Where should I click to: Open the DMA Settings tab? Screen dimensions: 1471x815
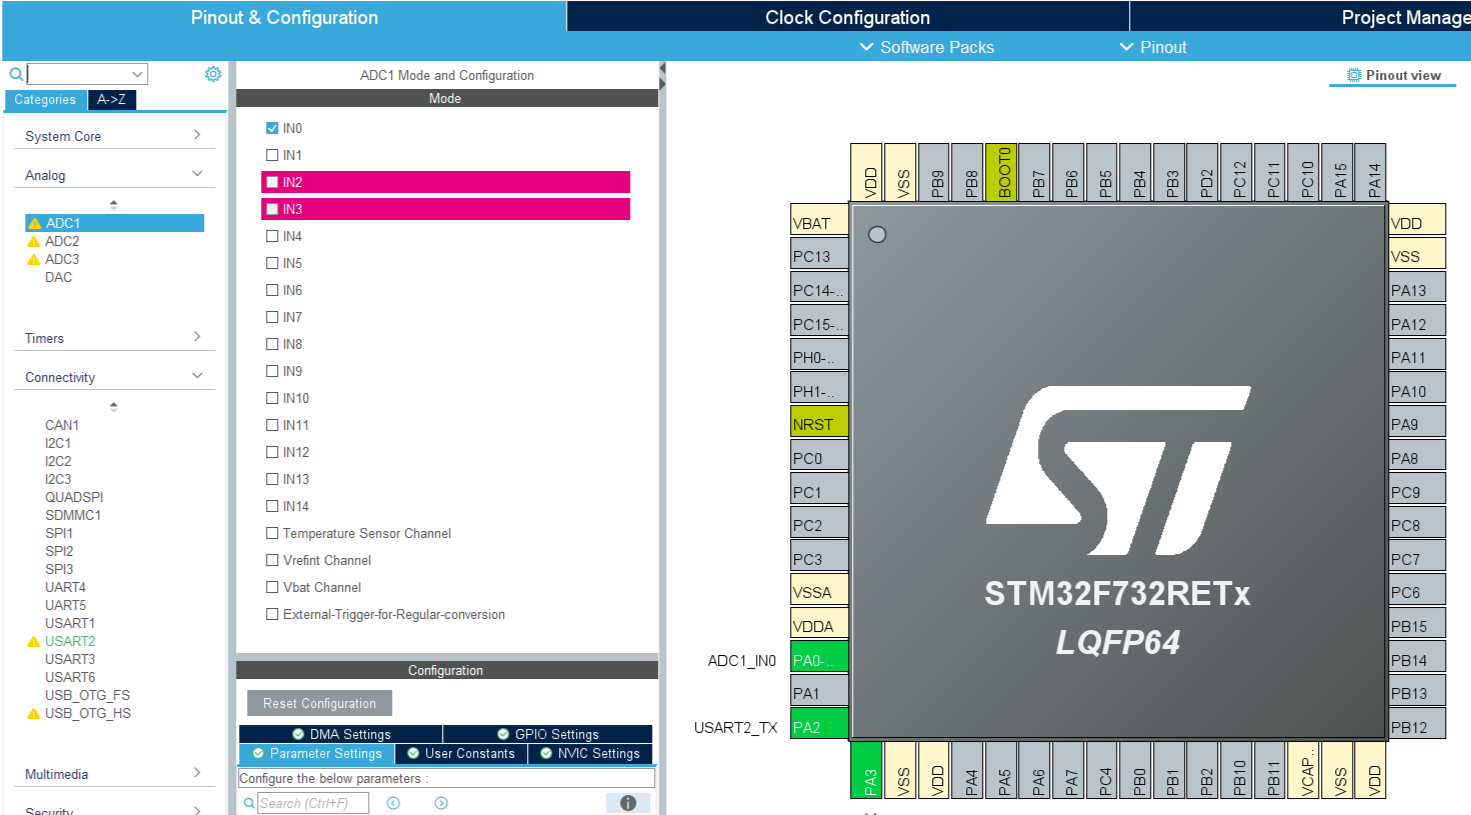[x=341, y=734]
